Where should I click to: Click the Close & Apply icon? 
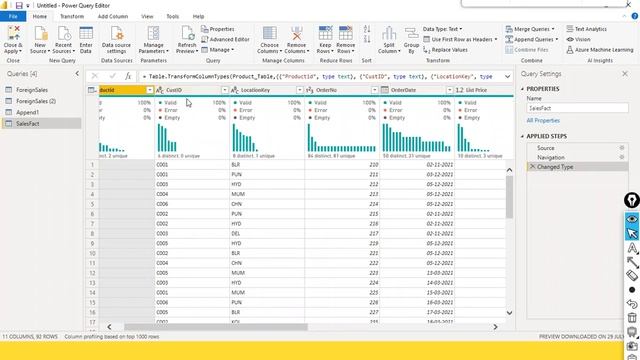[13, 33]
